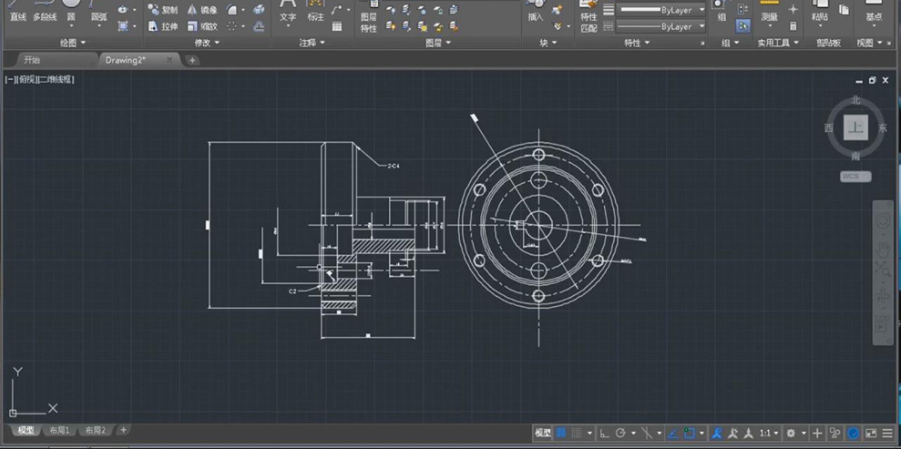Toggle object snap tracking in status bar
This screenshot has height=449, width=901.
(x=674, y=433)
